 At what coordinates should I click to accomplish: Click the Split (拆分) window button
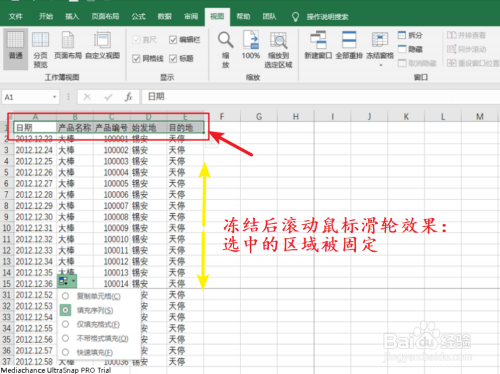410,35
